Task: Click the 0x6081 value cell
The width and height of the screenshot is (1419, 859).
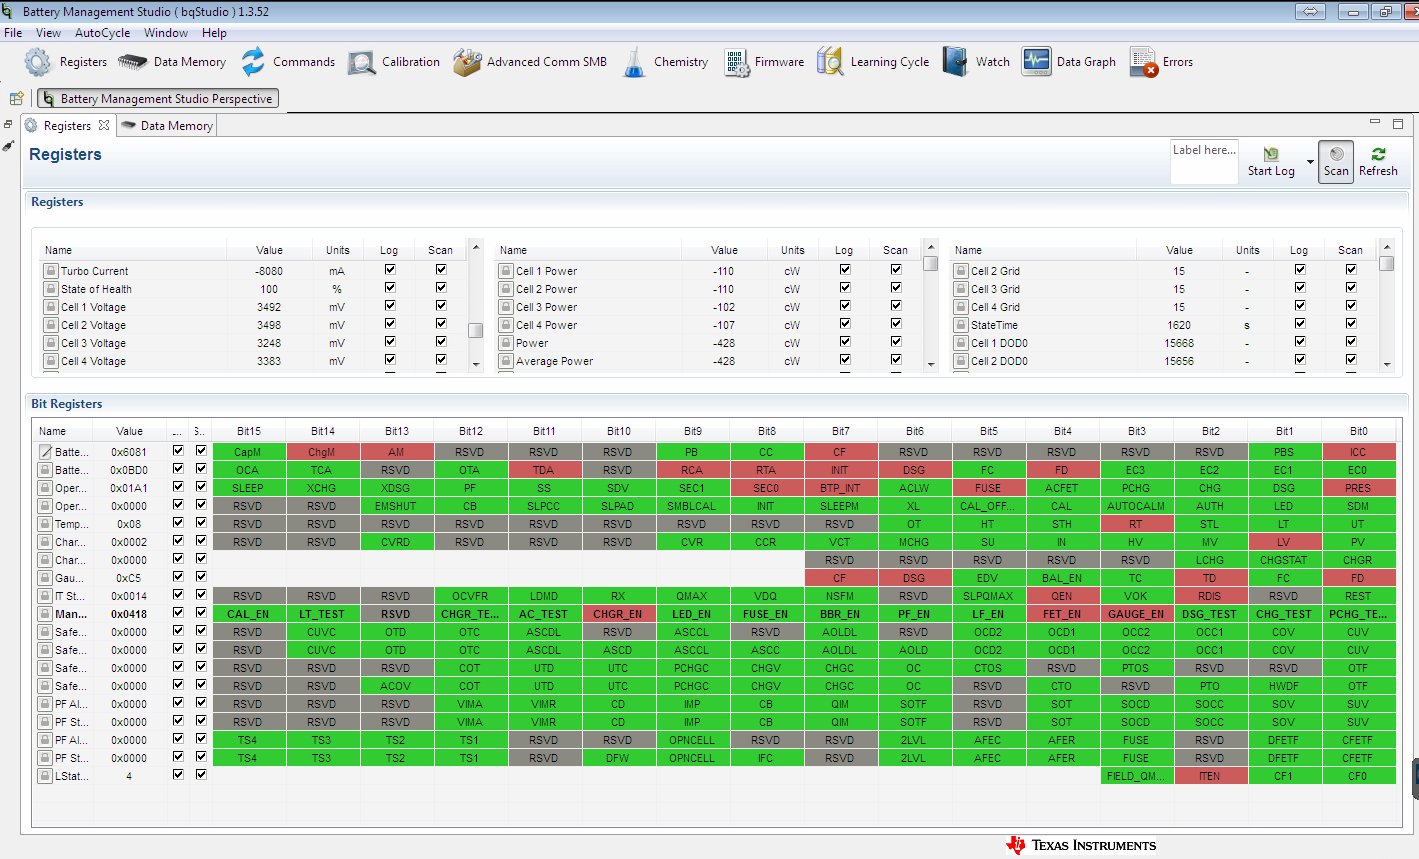Action: tap(129, 452)
